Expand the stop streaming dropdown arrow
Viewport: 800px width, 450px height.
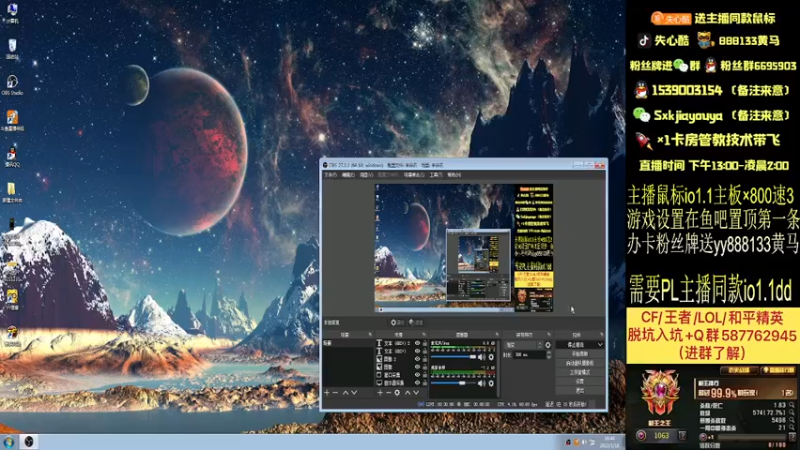point(601,345)
